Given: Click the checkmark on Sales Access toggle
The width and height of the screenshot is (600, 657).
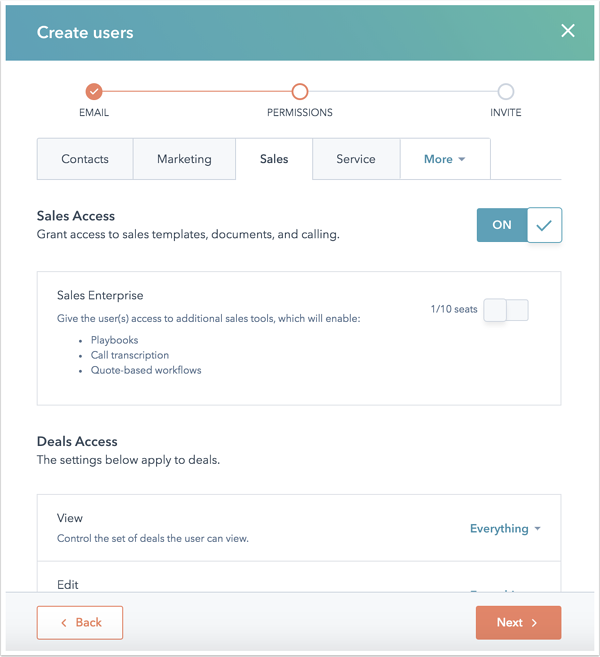Looking at the screenshot, I should [x=544, y=225].
